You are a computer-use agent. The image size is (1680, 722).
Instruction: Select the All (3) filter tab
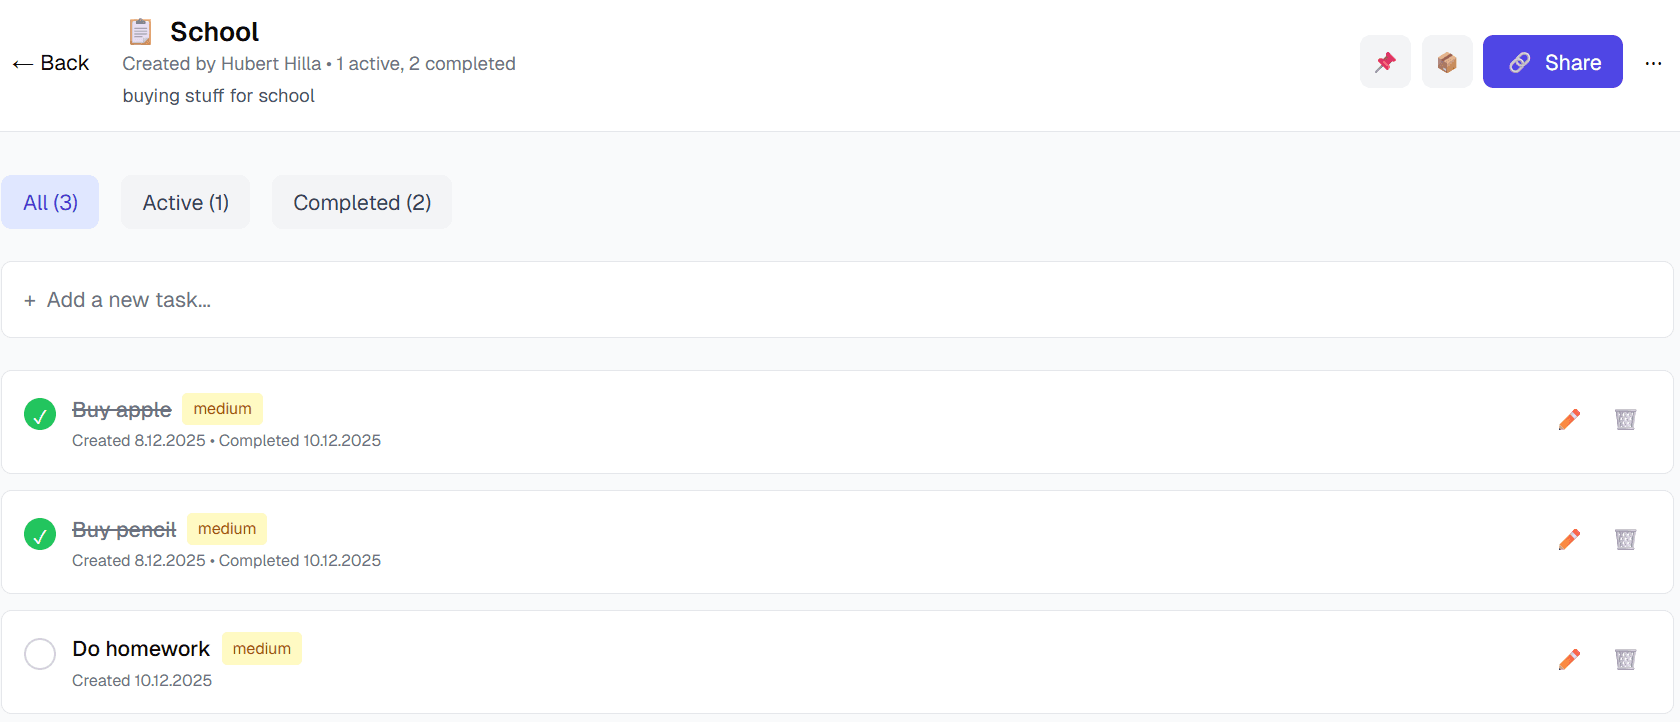[x=50, y=203]
